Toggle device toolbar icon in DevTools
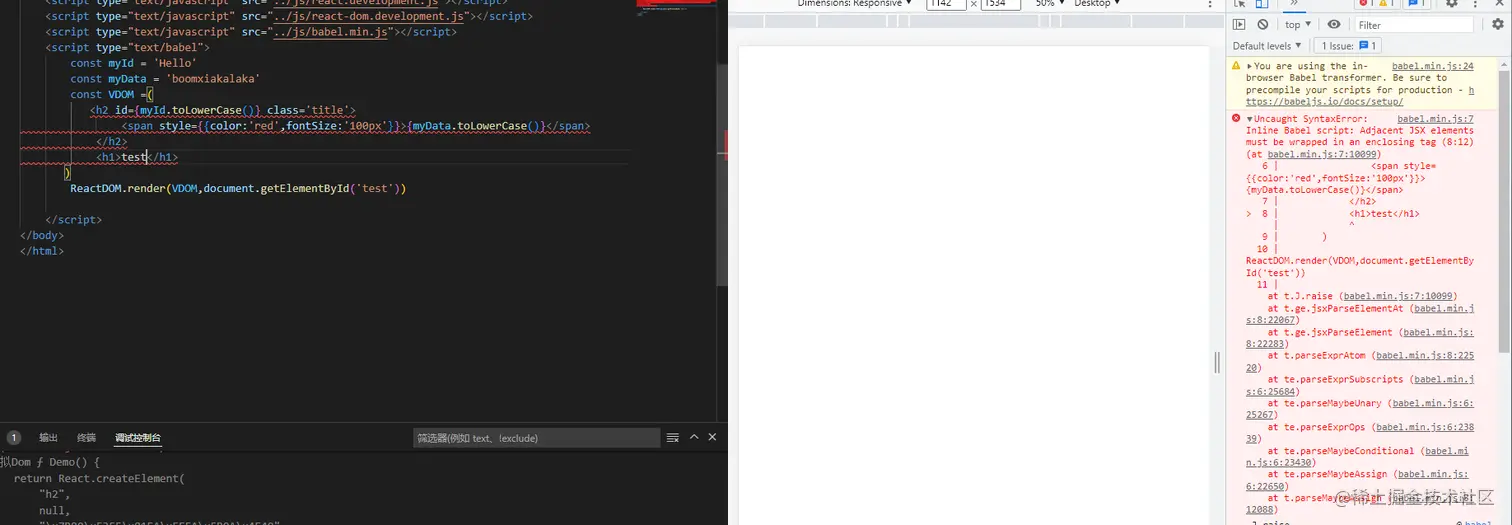1512x525 pixels. click(1262, 4)
